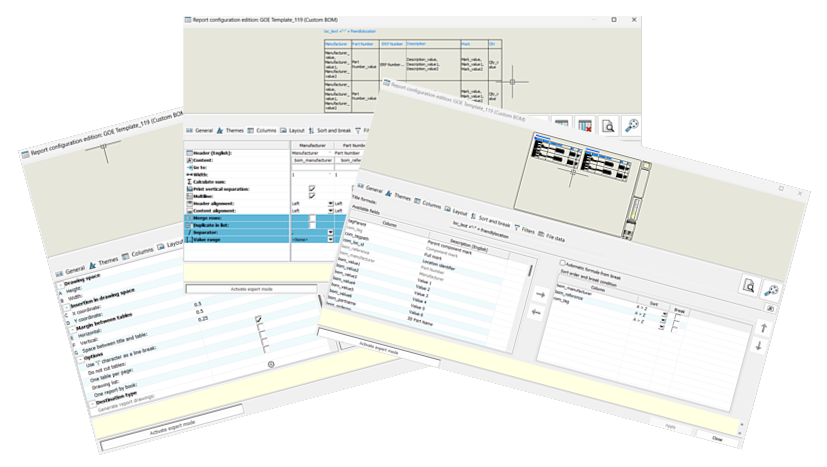827x467 pixels.
Task: Open the Value range dropdown
Action: pos(330,240)
